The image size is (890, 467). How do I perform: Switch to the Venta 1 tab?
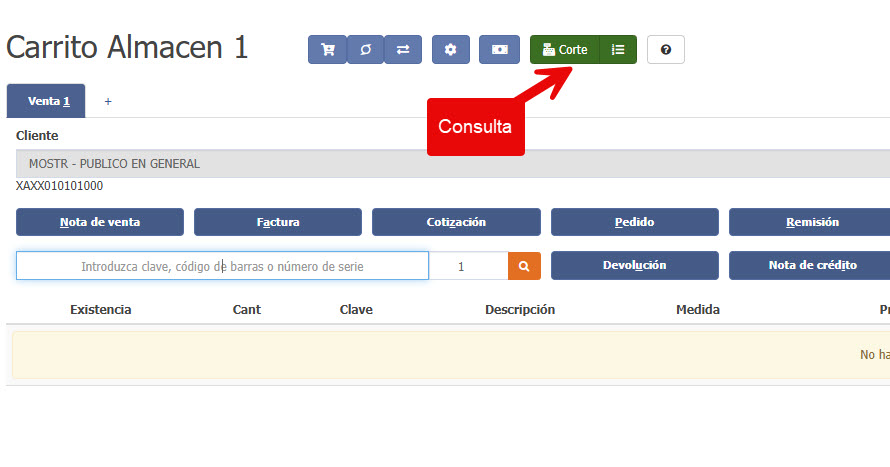tap(46, 101)
